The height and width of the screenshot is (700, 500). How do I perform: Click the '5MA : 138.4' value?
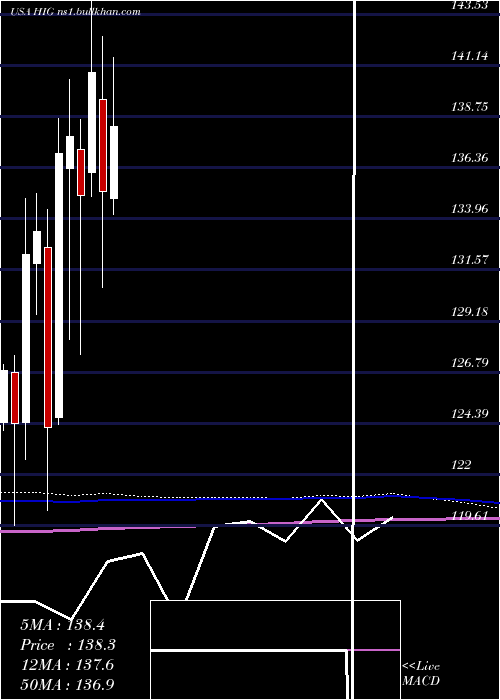62,625
